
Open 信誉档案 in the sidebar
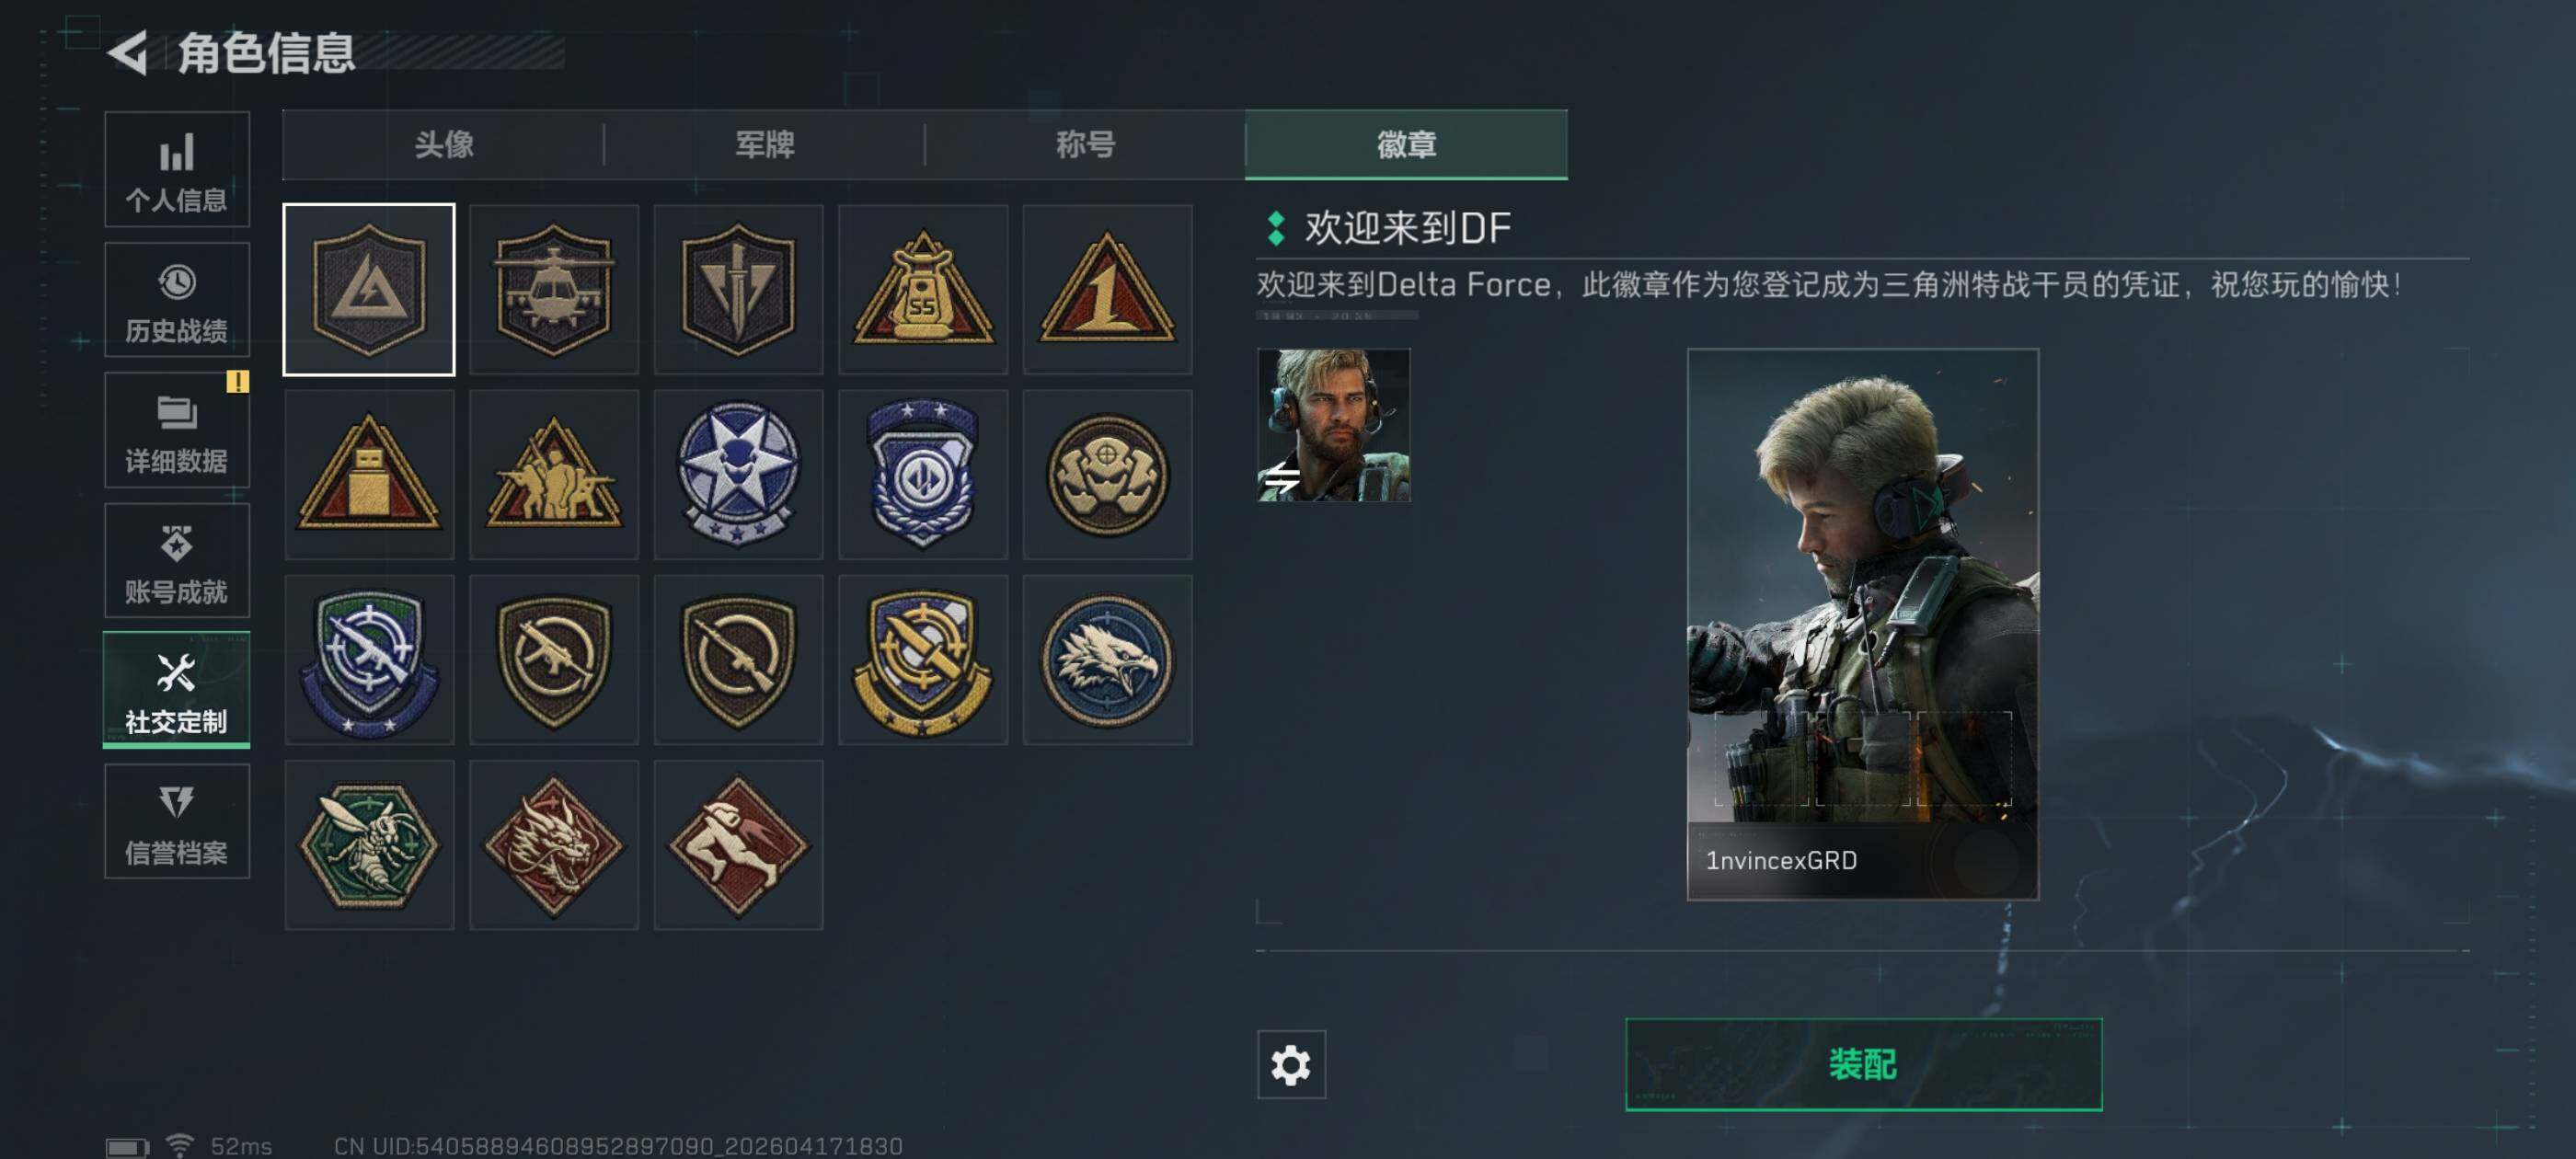point(177,822)
